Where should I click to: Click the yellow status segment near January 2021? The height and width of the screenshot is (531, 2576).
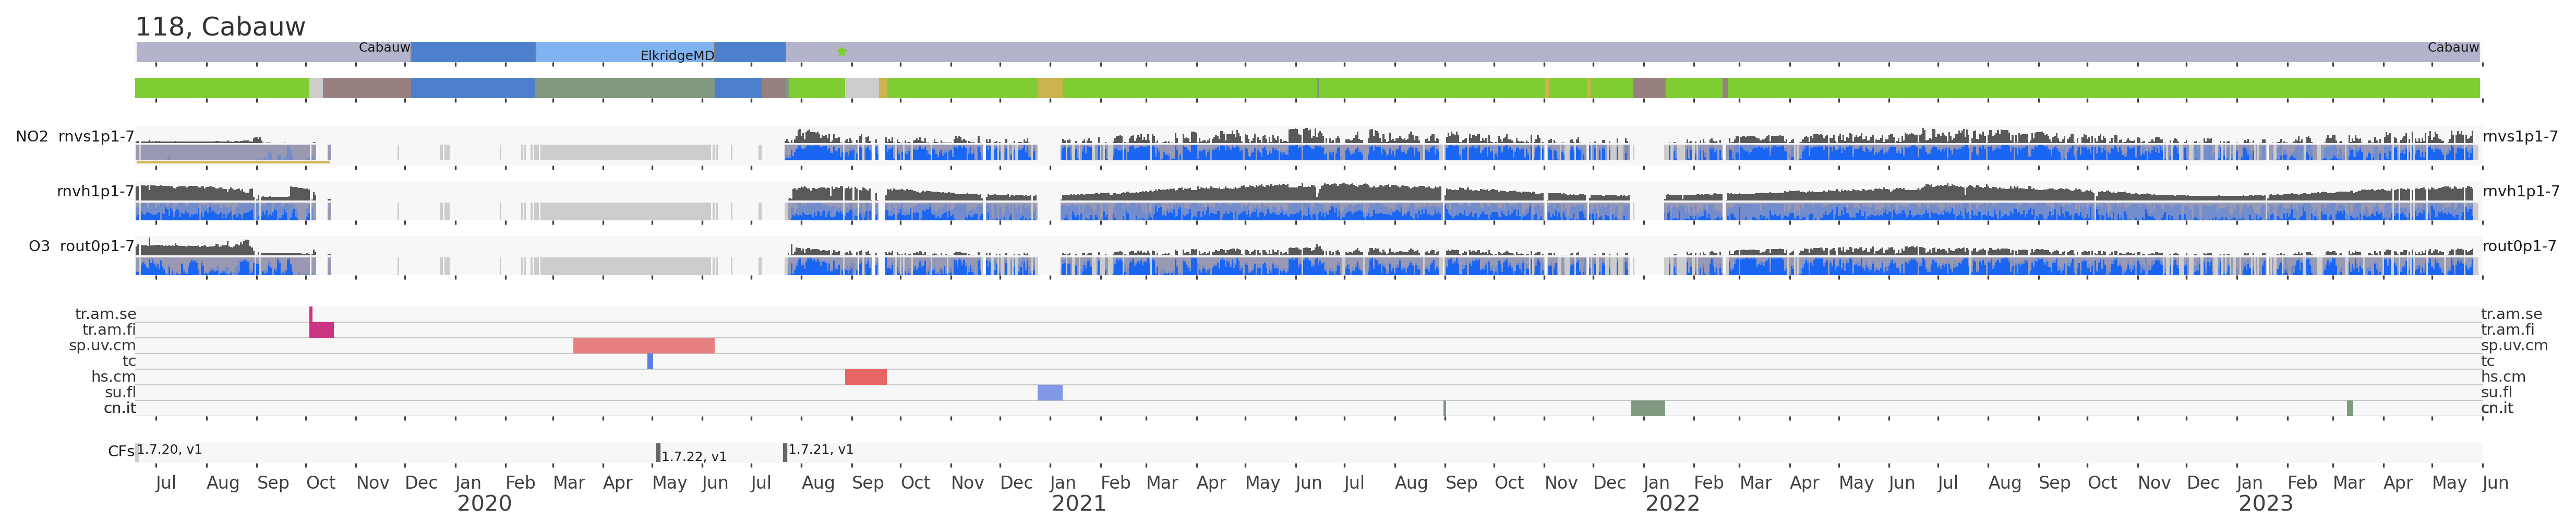pyautogui.click(x=1049, y=88)
